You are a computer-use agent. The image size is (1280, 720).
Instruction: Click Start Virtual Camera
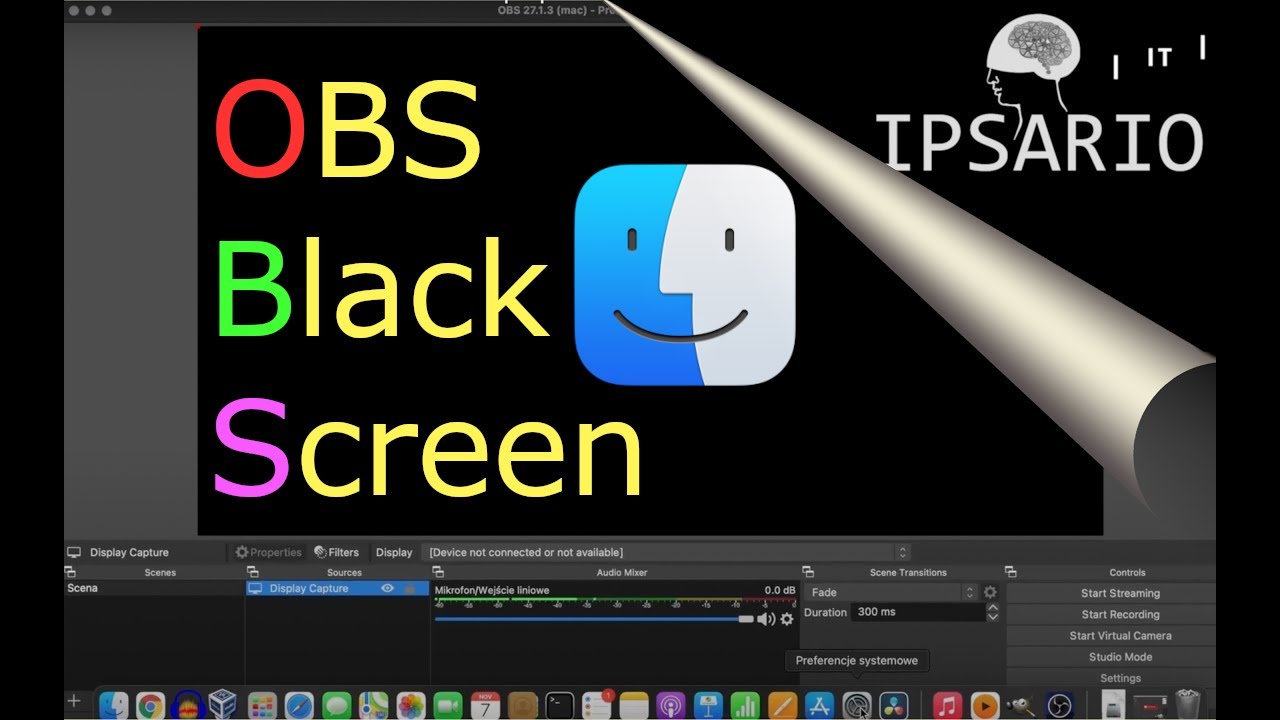[1120, 636]
